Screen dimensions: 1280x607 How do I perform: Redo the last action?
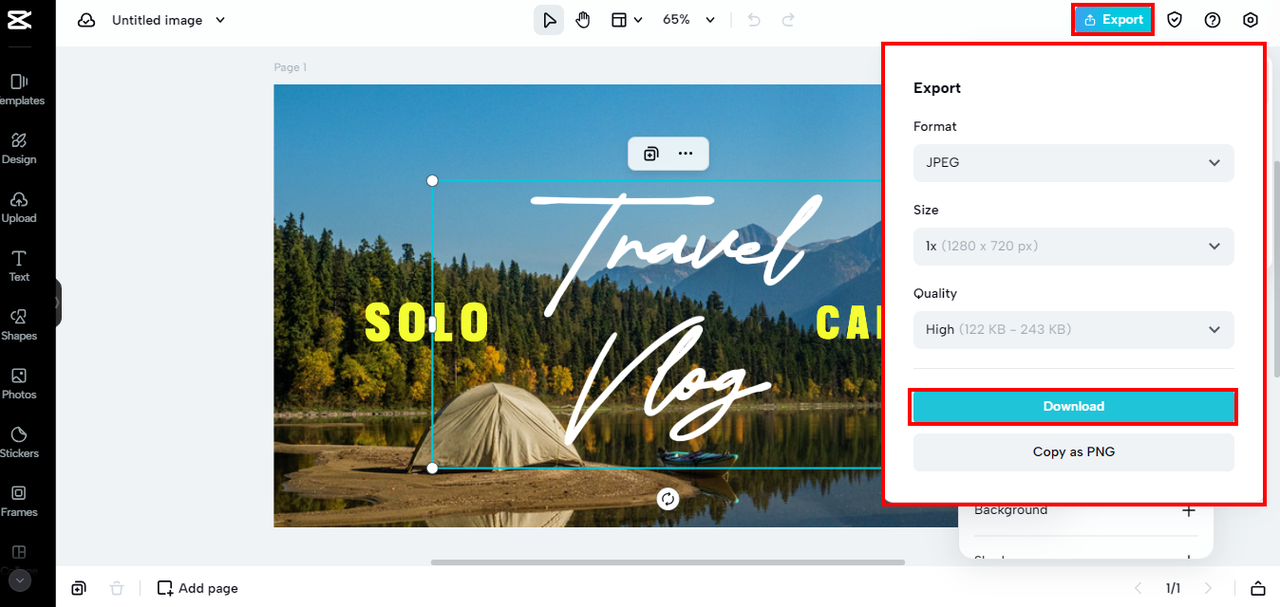(788, 20)
